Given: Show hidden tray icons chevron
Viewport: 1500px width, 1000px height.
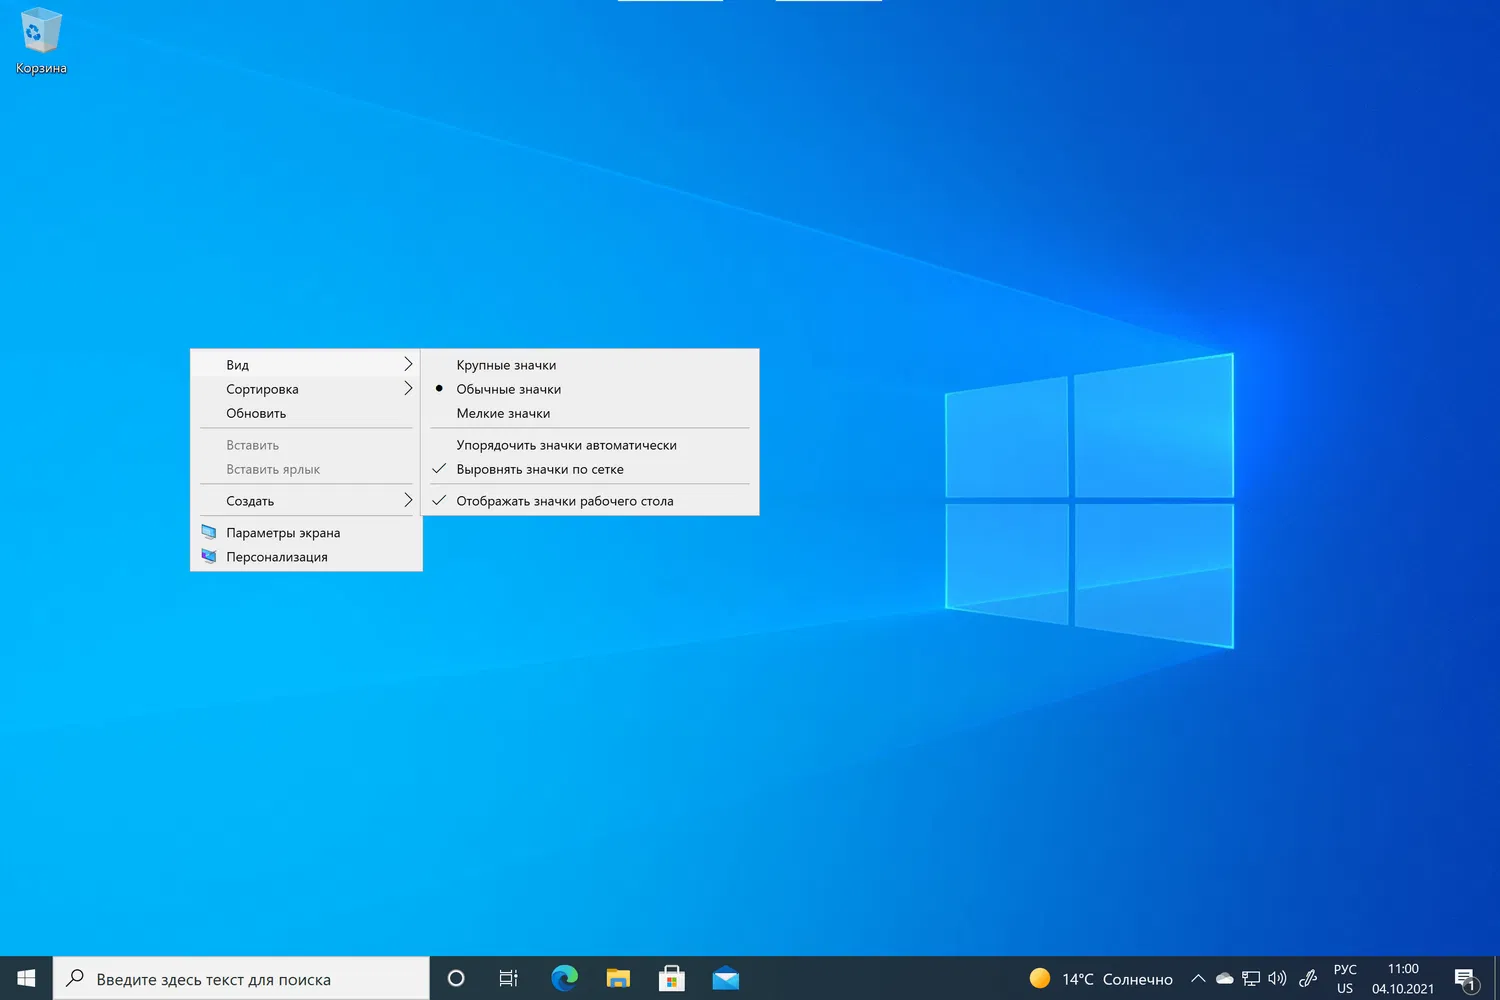Looking at the screenshot, I should (x=1197, y=978).
